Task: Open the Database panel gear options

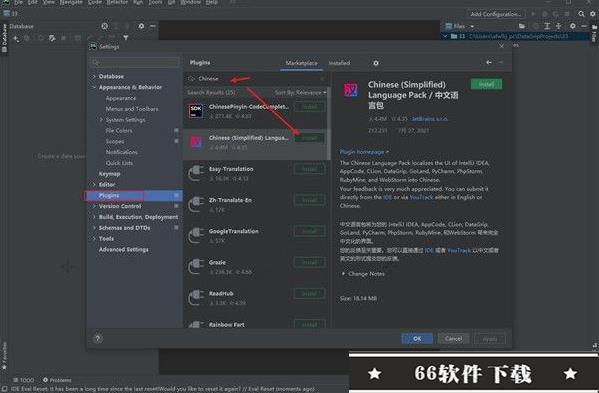Action: 141,26
